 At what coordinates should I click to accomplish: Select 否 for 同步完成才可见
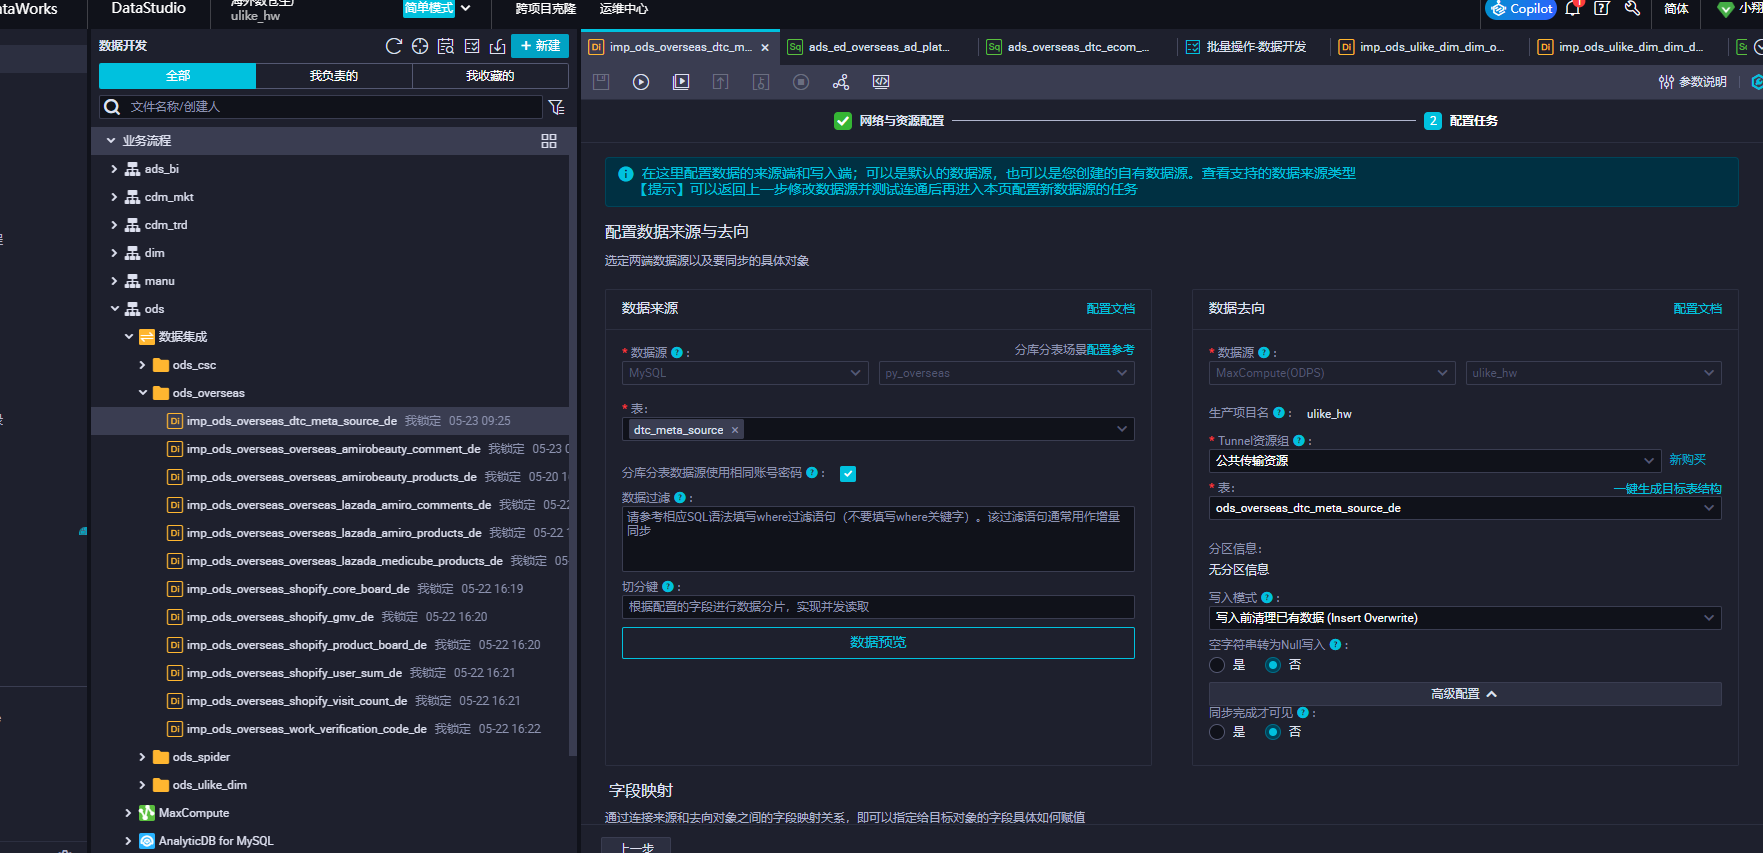(1273, 732)
